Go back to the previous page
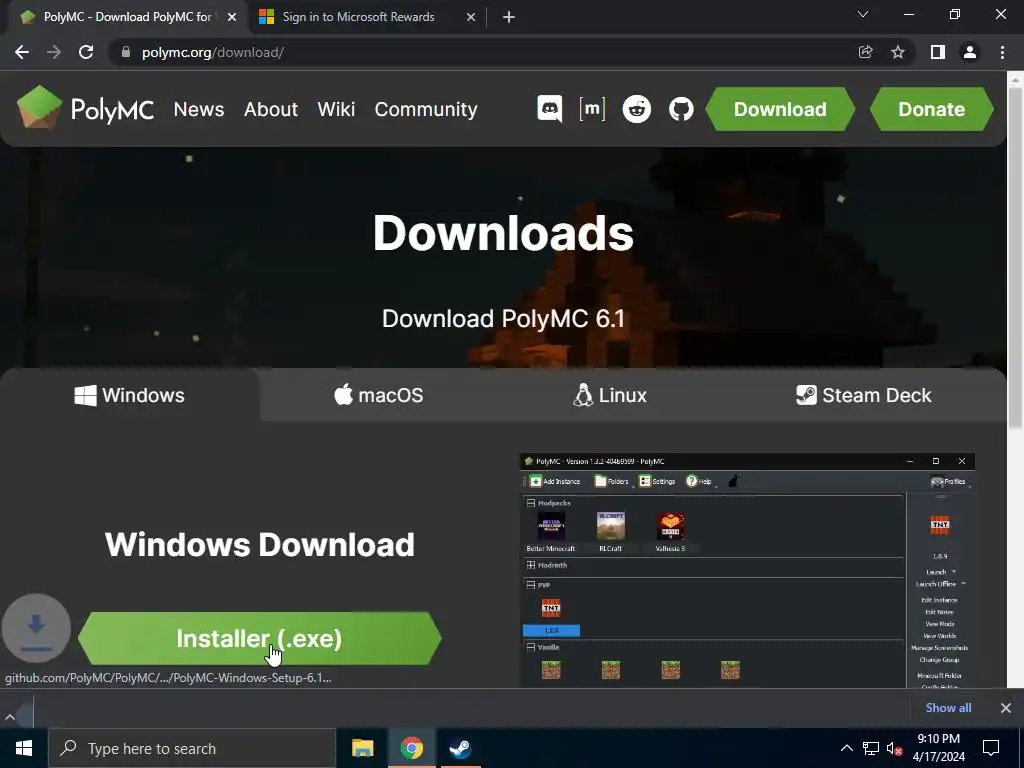Viewport: 1024px width, 768px height. (x=22, y=52)
